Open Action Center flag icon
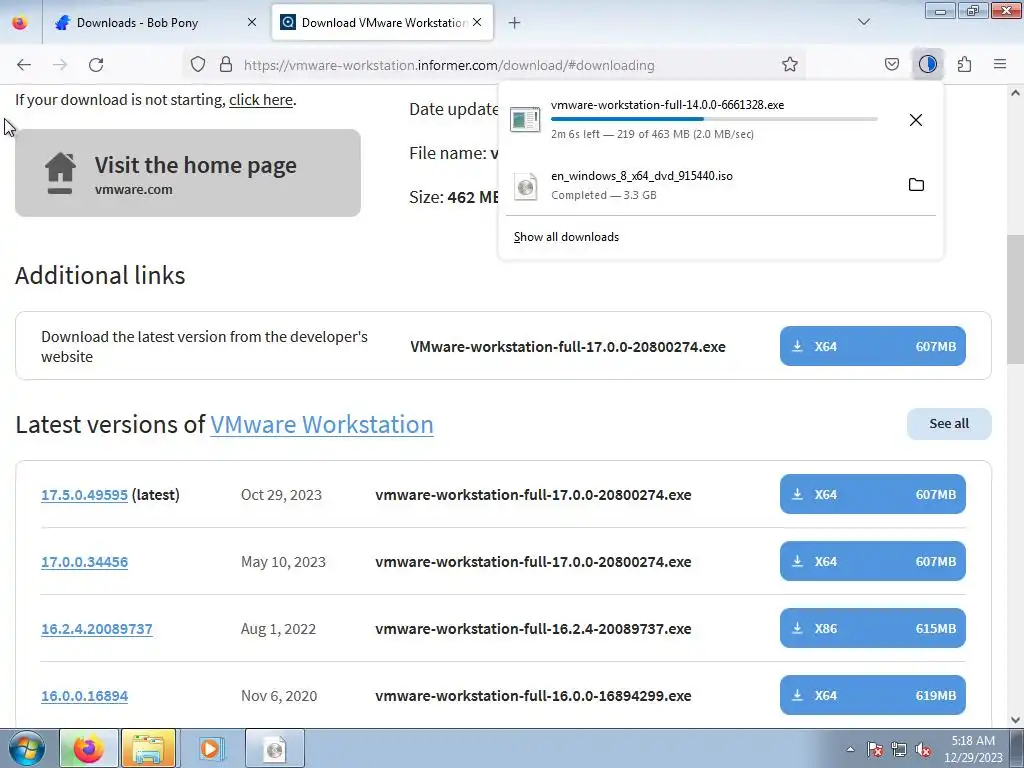This screenshot has width=1024, height=768. point(875,749)
